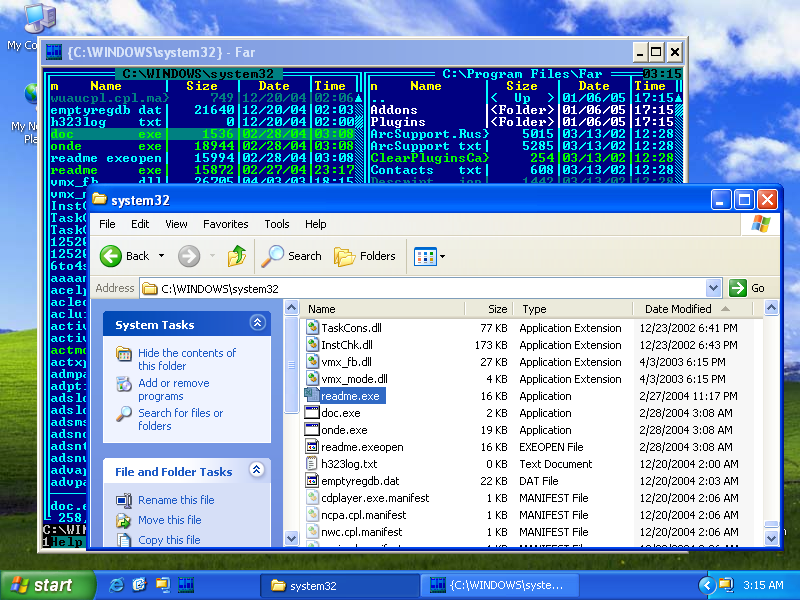Image resolution: width=800 pixels, height=600 pixels.
Task: Collapse the System Tasks panel
Action: pyautogui.click(x=257, y=322)
